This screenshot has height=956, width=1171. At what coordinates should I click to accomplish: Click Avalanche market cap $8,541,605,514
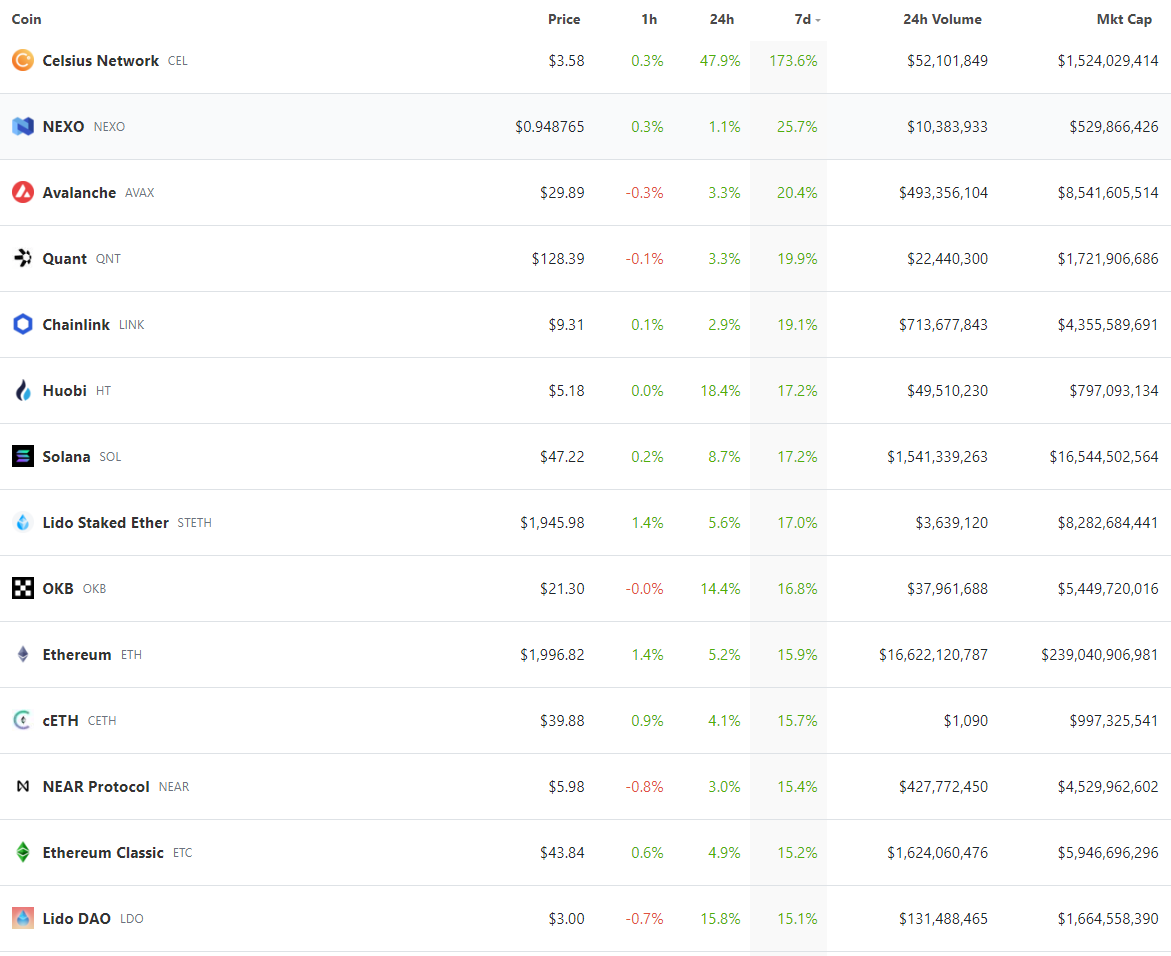(x=1108, y=193)
